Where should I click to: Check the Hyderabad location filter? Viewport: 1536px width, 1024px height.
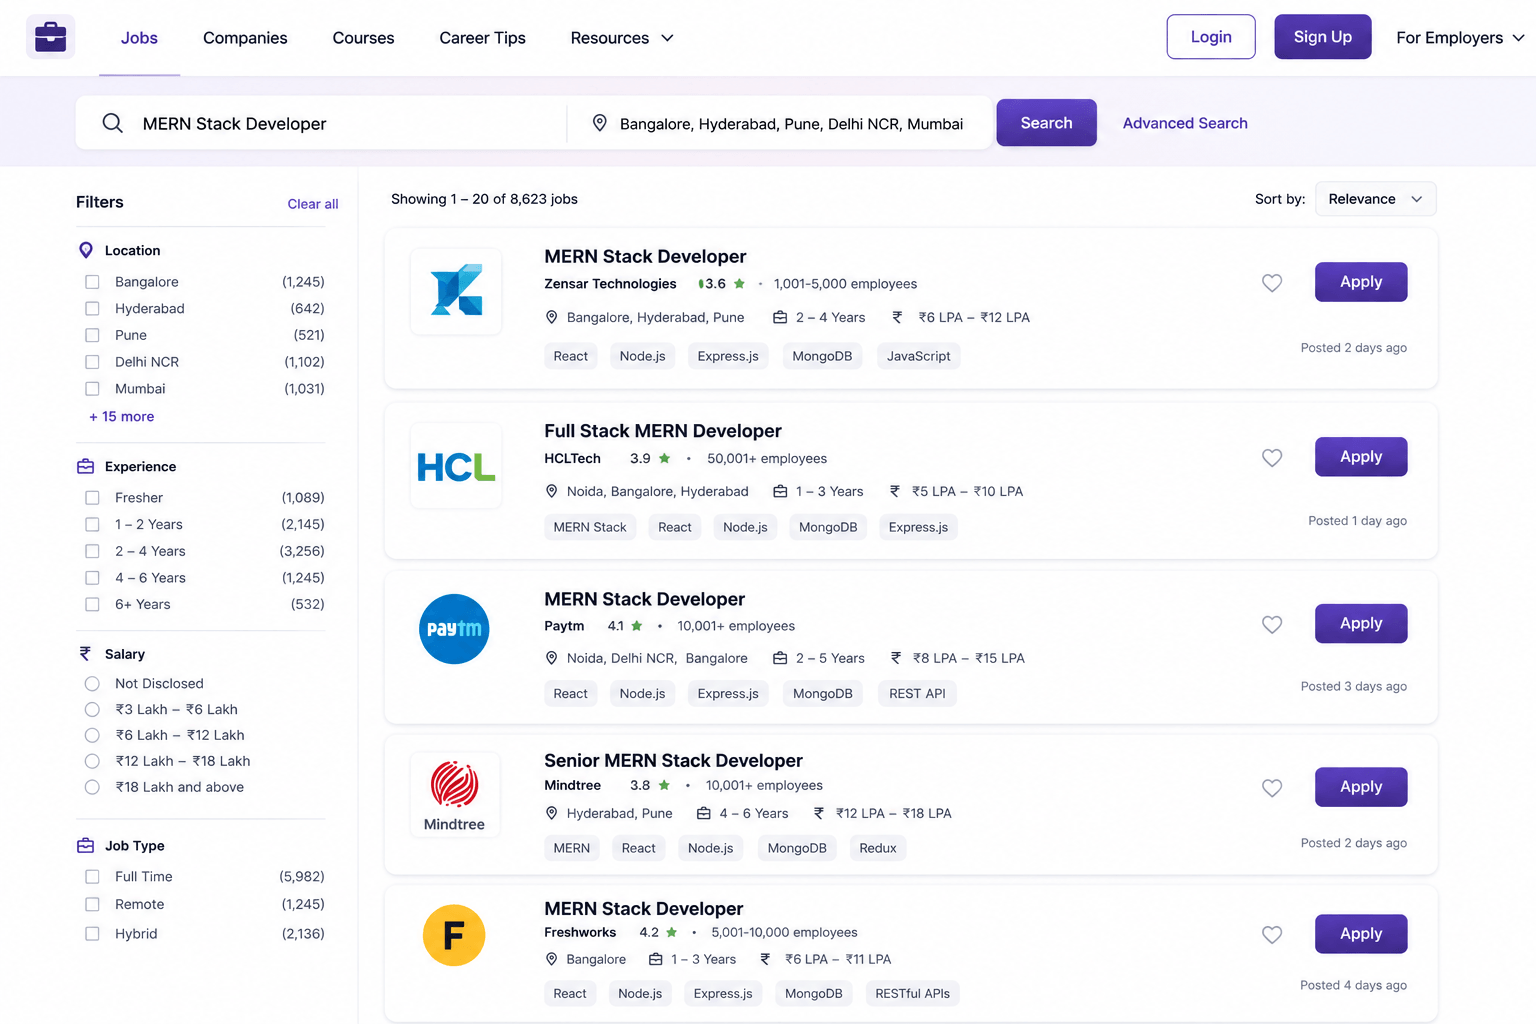click(92, 309)
